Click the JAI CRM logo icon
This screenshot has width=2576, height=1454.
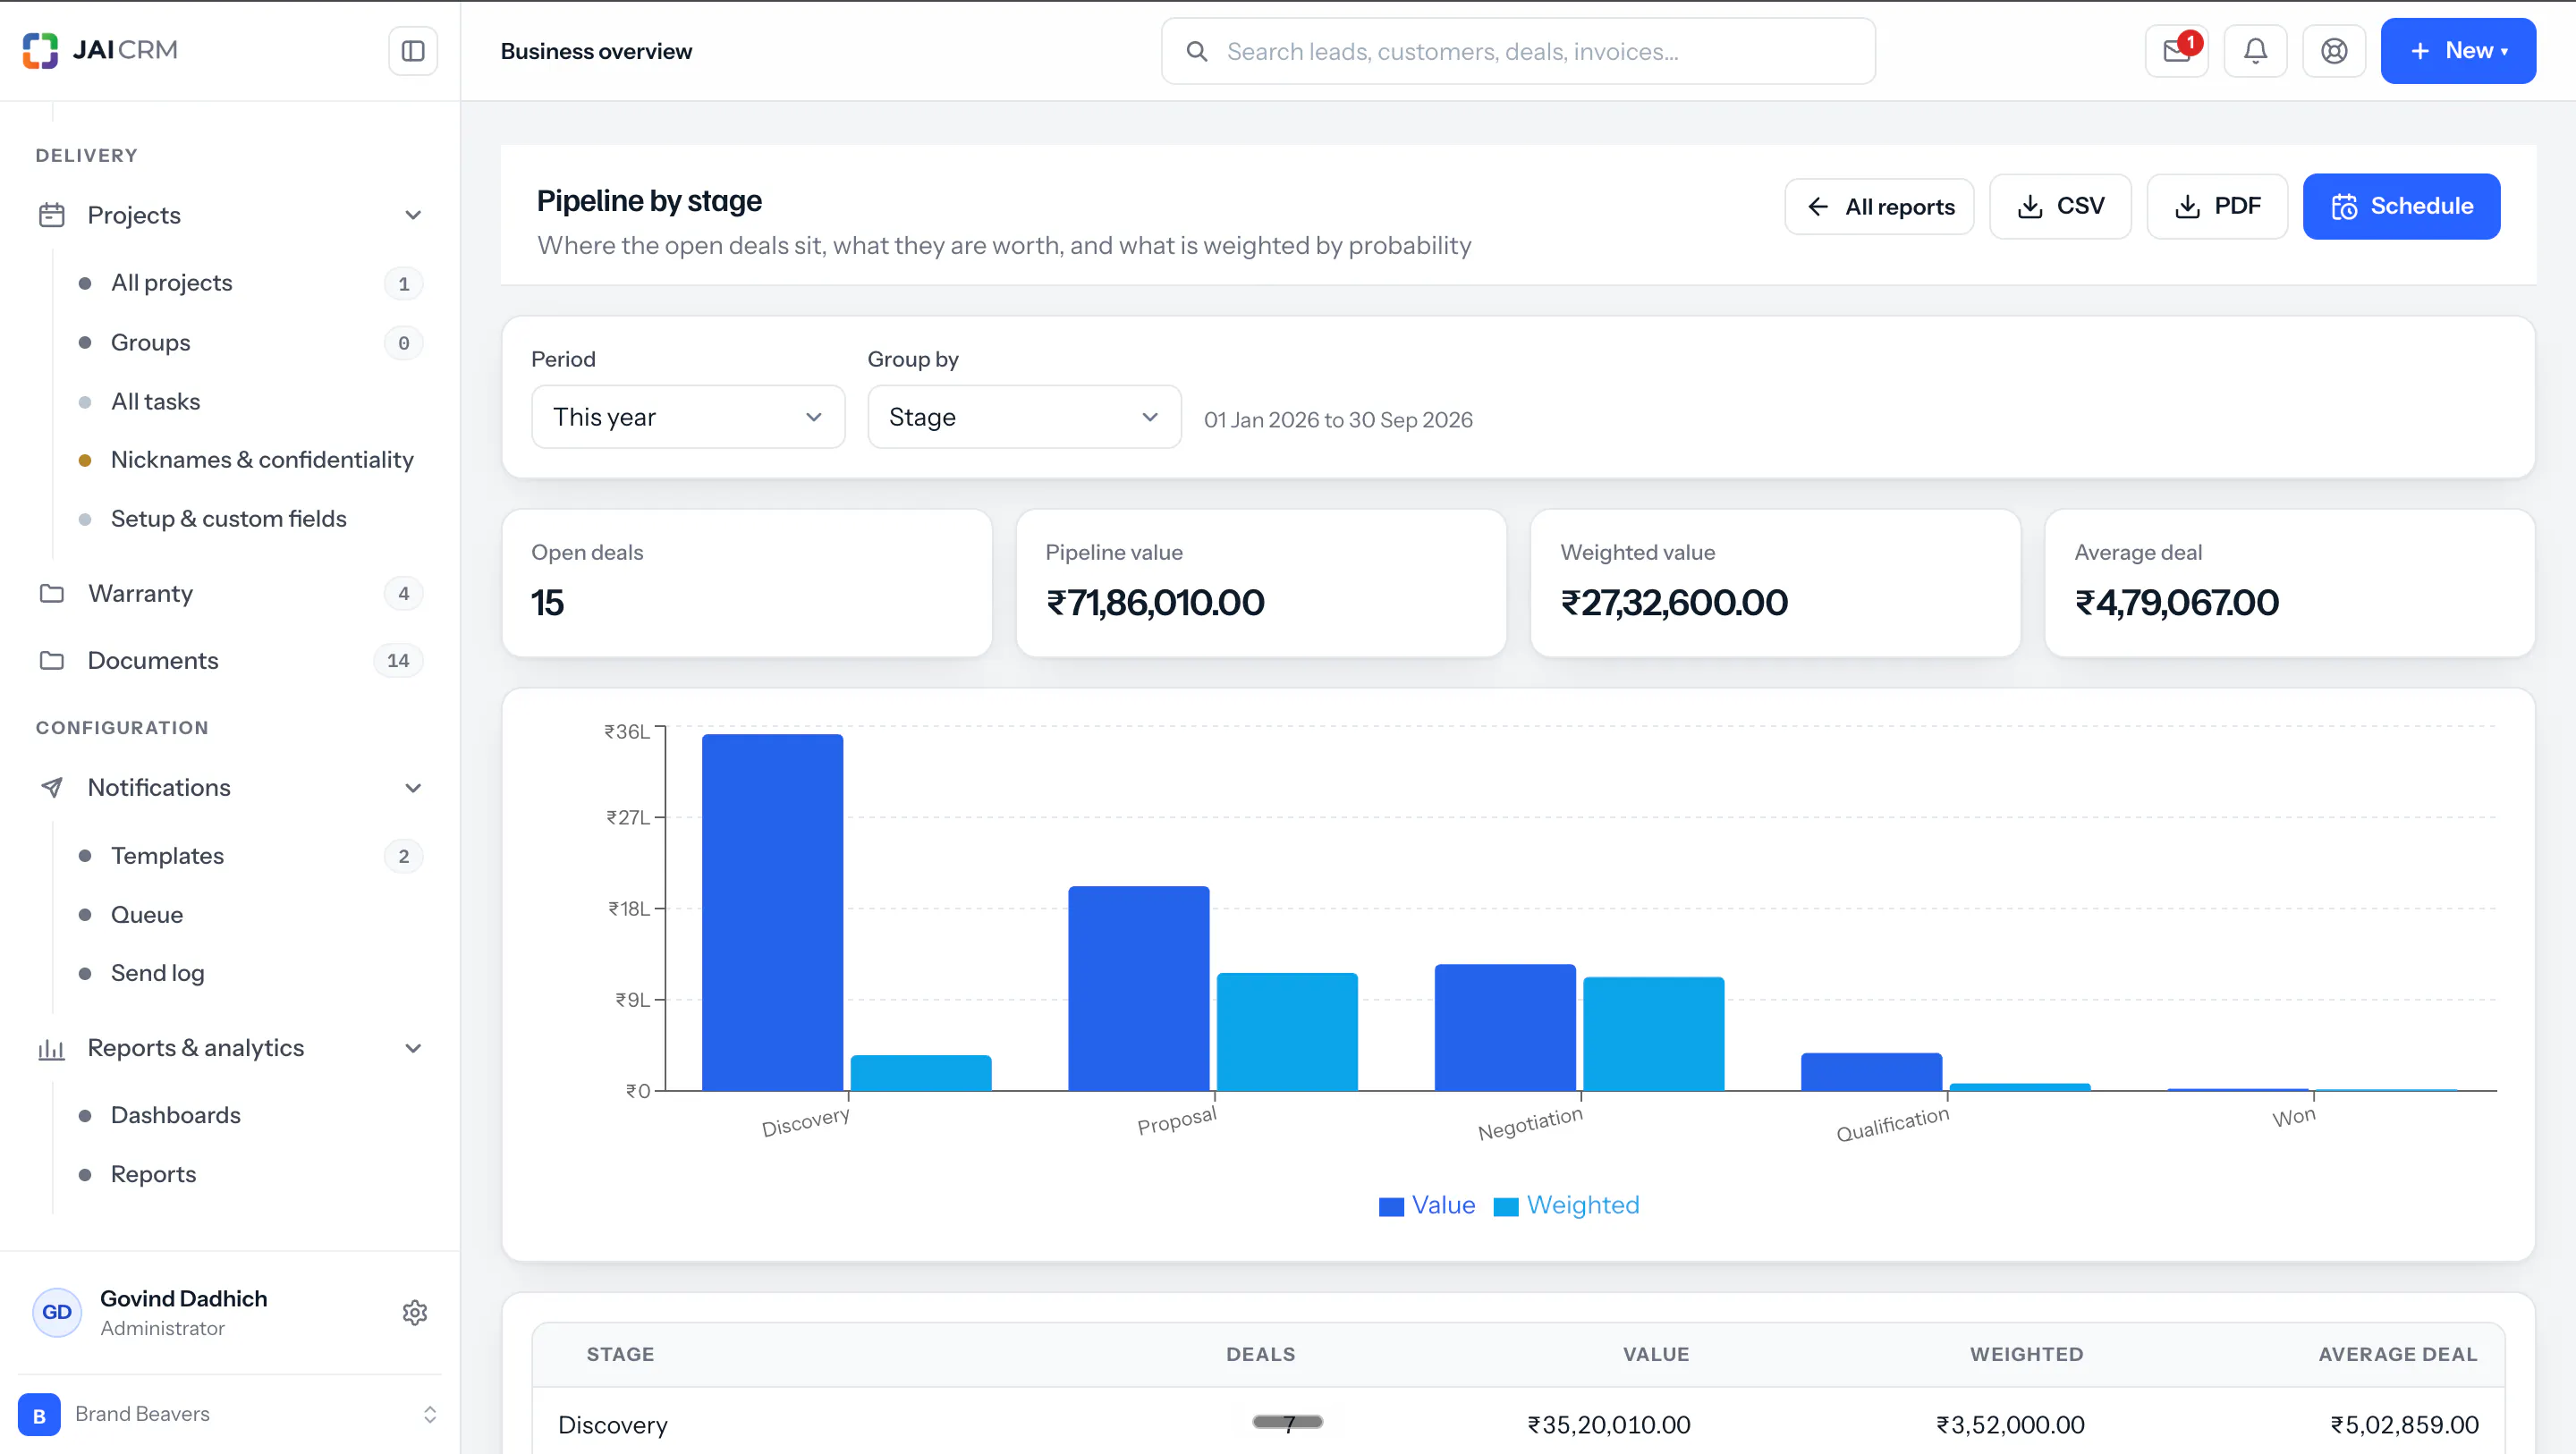pyautogui.click(x=40, y=50)
